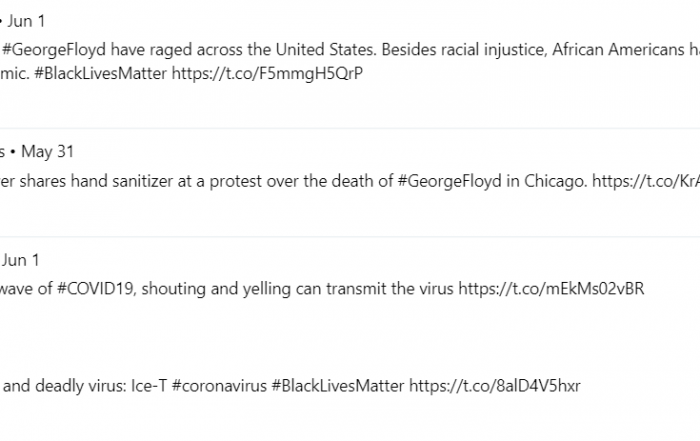Click the #coronavirus hashtag
The image size is (700, 441).
(x=219, y=385)
